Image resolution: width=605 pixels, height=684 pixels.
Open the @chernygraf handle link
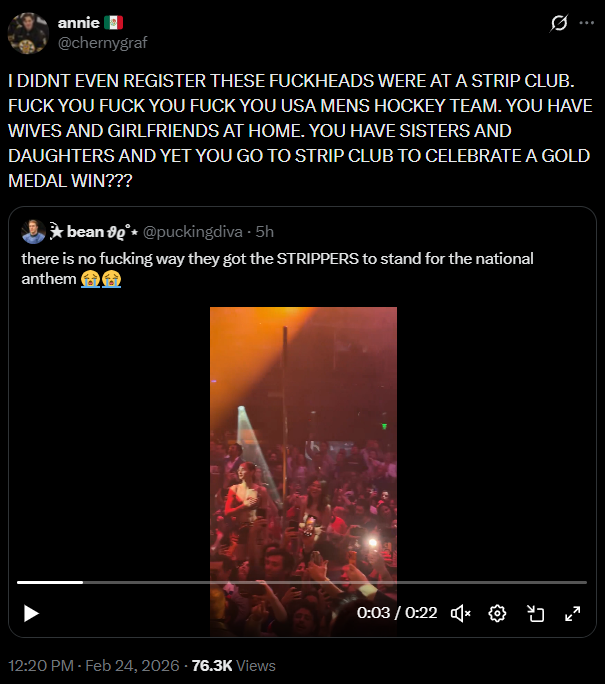103,43
